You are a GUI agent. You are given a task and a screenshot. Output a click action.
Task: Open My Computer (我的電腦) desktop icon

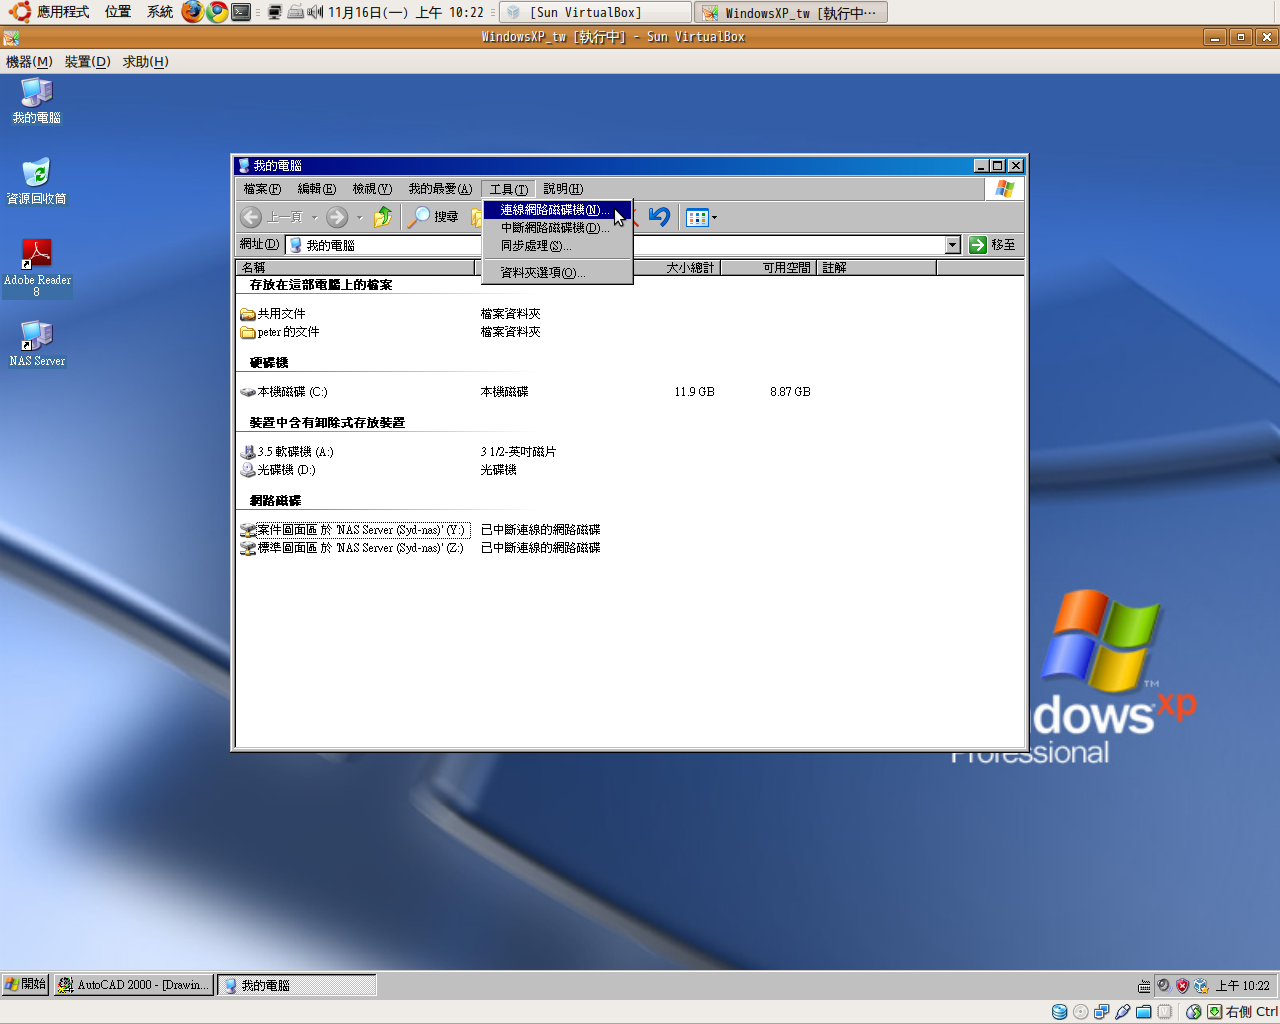pyautogui.click(x=36, y=101)
